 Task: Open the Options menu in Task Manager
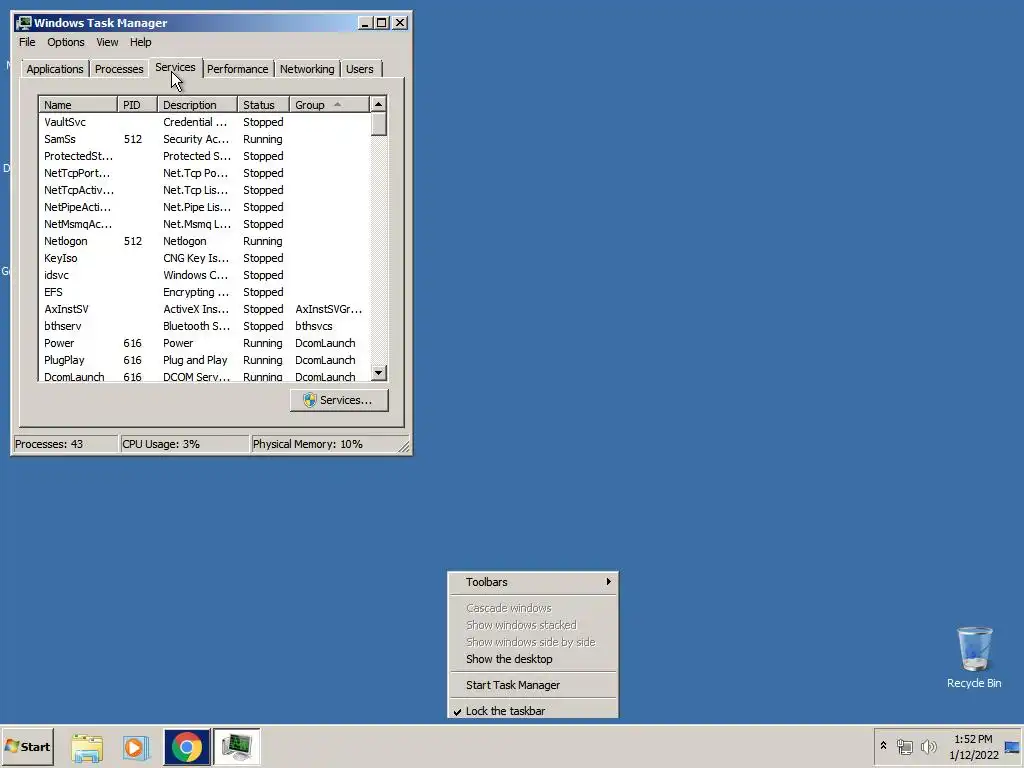[65, 42]
